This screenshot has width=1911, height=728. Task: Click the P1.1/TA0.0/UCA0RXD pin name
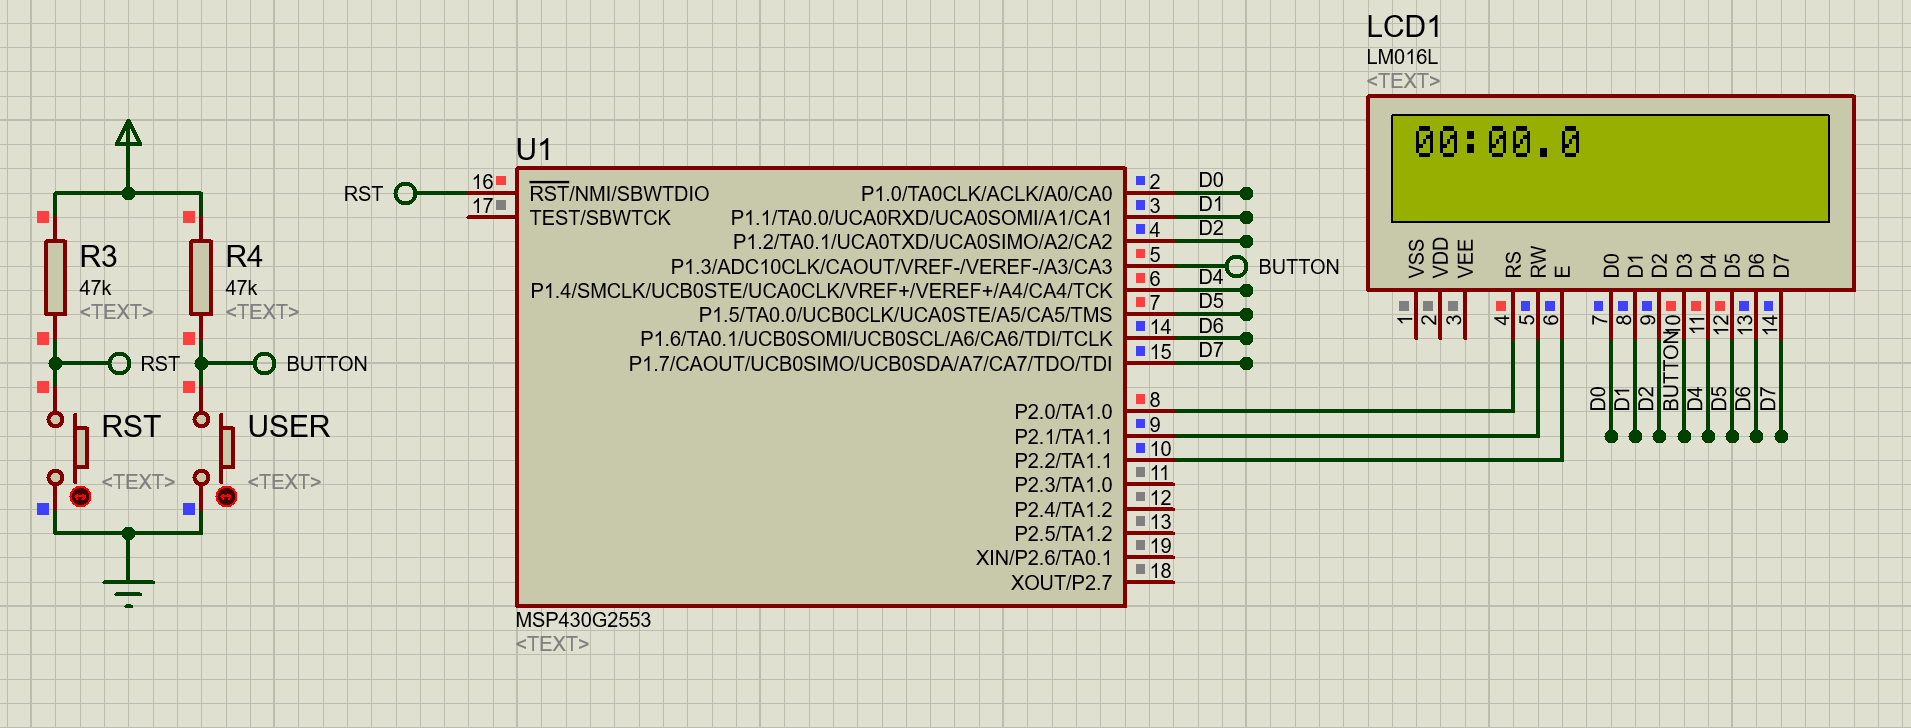[x=921, y=218]
